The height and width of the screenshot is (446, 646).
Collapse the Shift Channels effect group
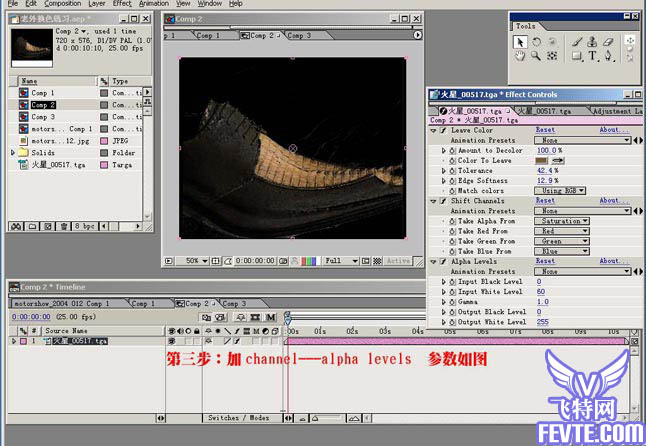click(x=433, y=201)
